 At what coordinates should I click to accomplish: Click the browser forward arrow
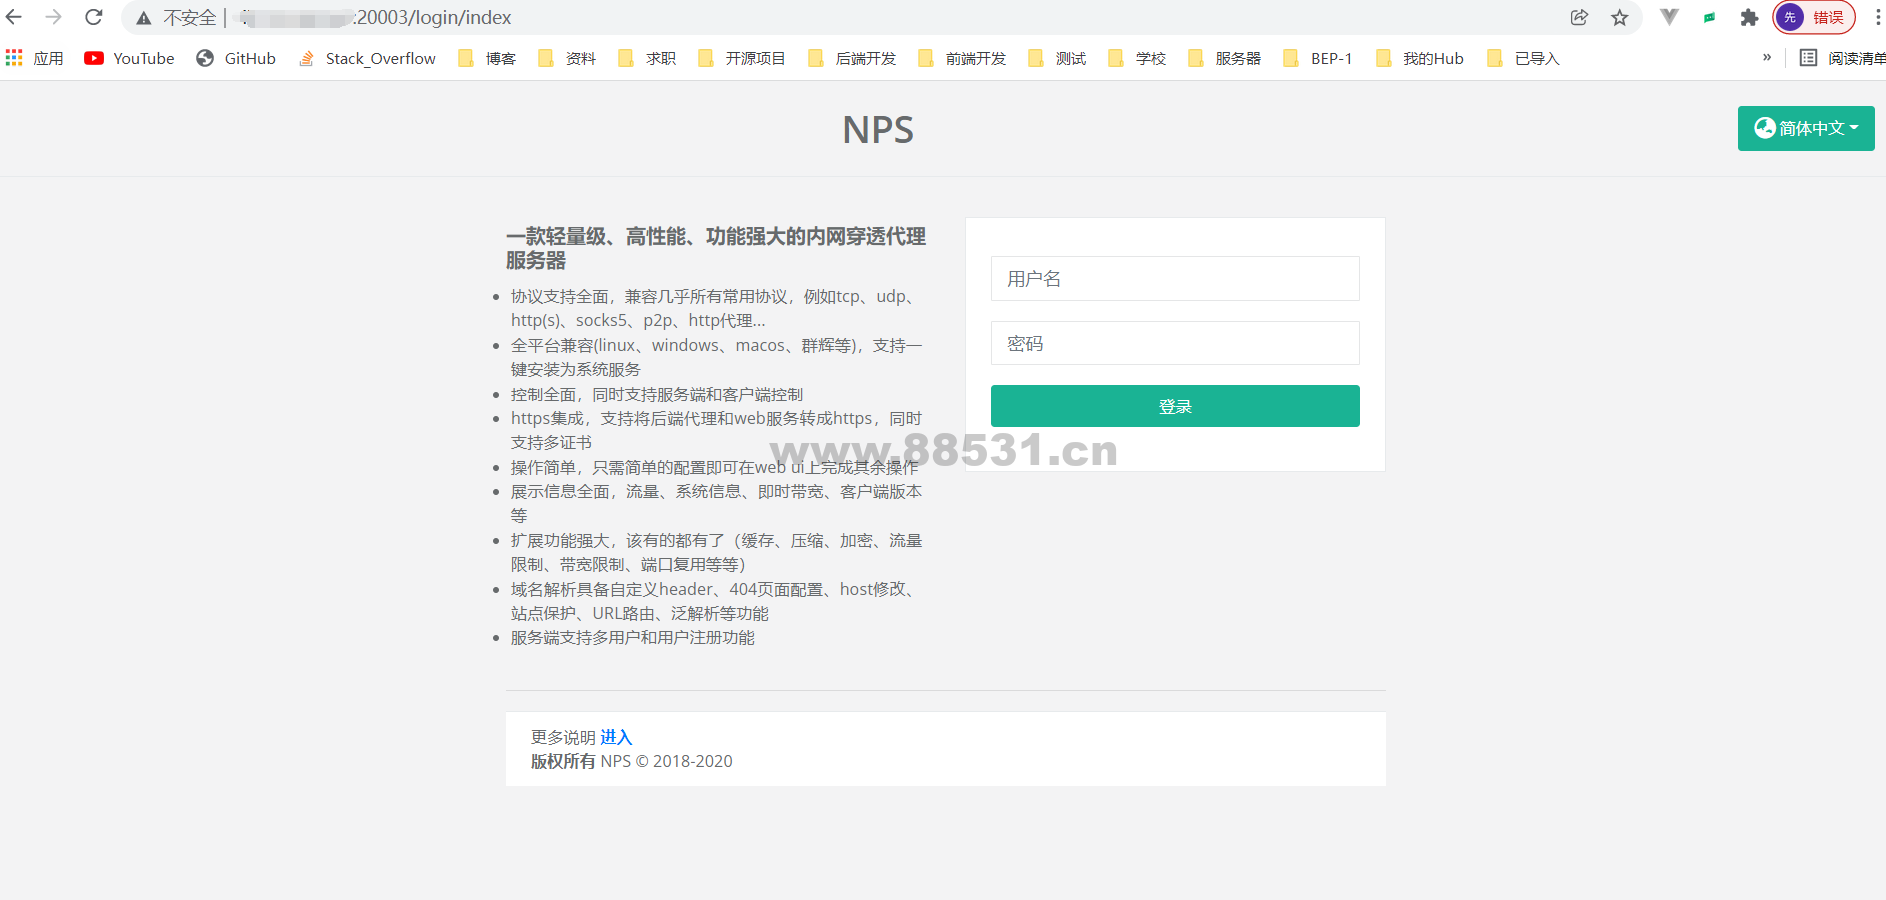tap(54, 17)
